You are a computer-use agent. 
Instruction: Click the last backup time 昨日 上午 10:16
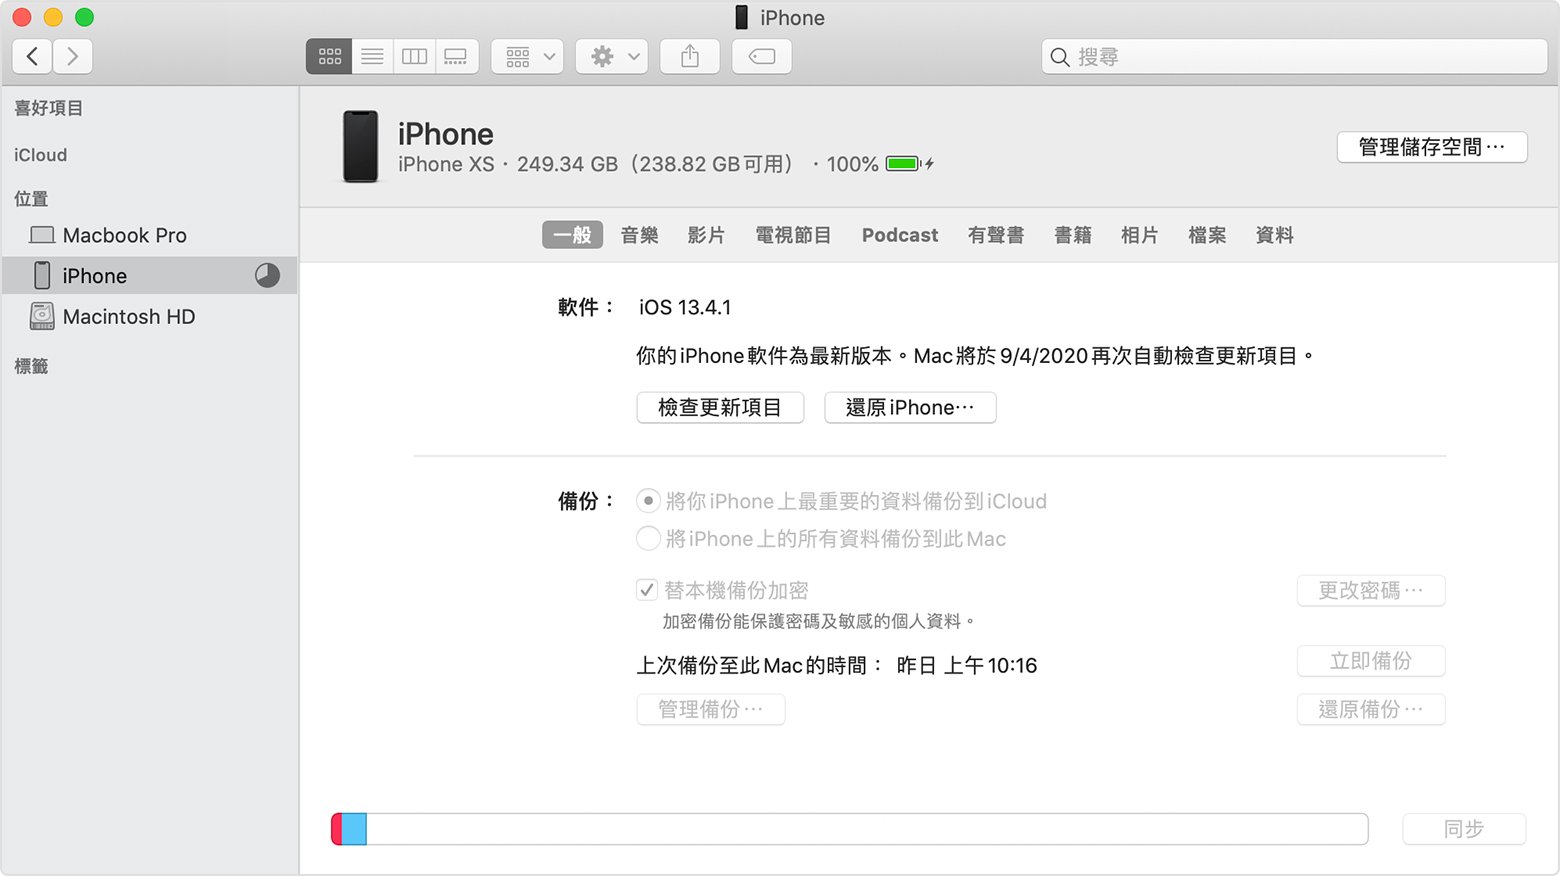pyautogui.click(x=967, y=665)
